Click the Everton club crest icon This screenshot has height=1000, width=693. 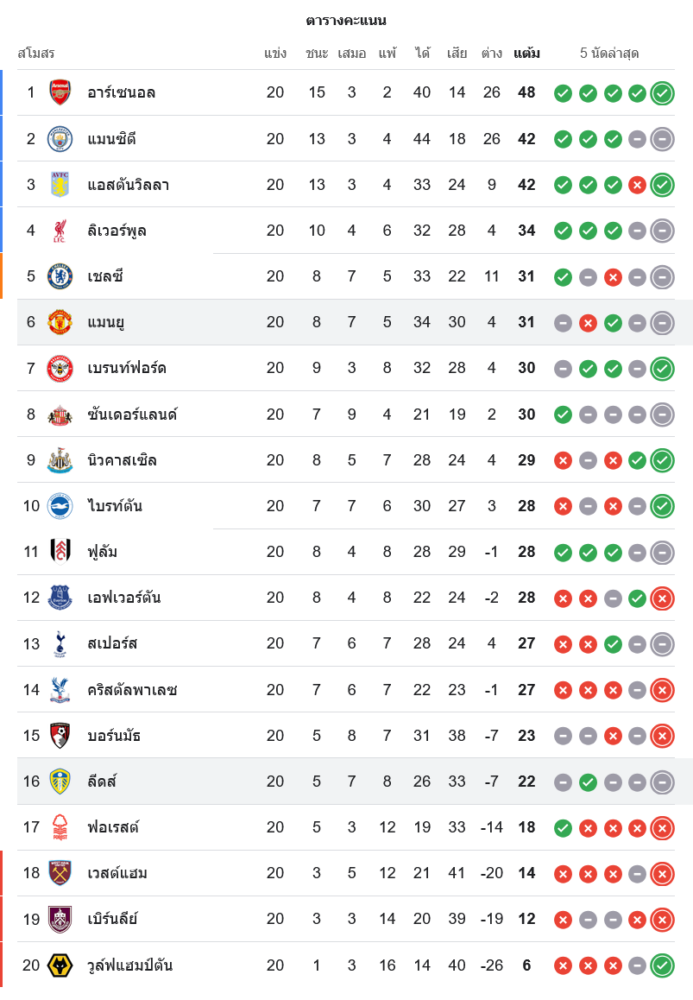tap(60, 598)
